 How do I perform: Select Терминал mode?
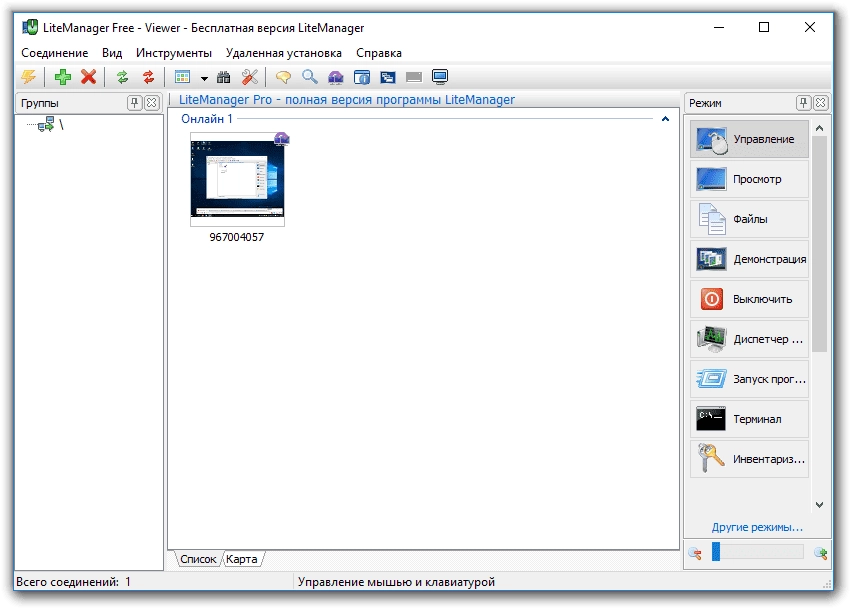[x=749, y=419]
